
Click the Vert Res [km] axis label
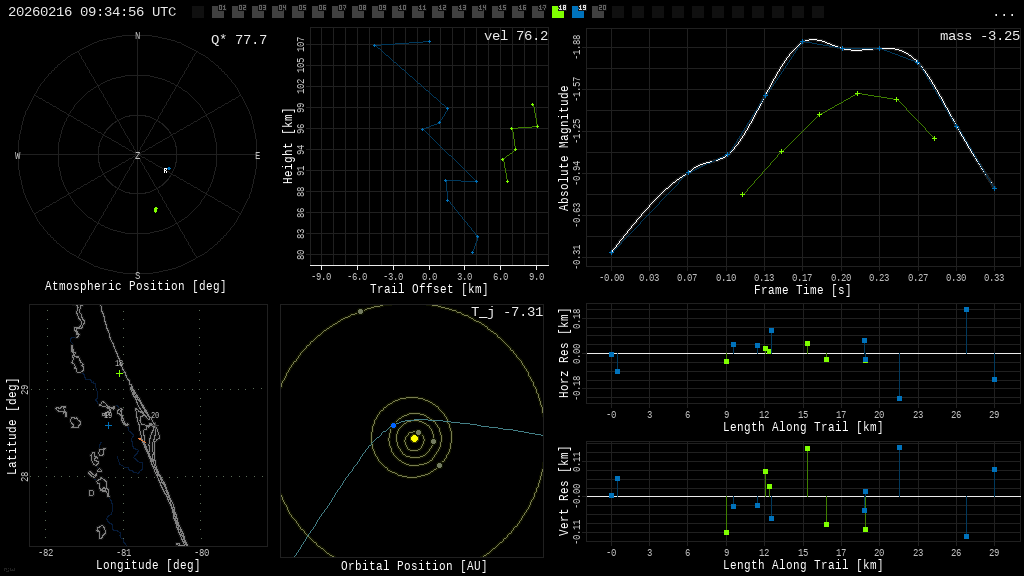coord(564,491)
